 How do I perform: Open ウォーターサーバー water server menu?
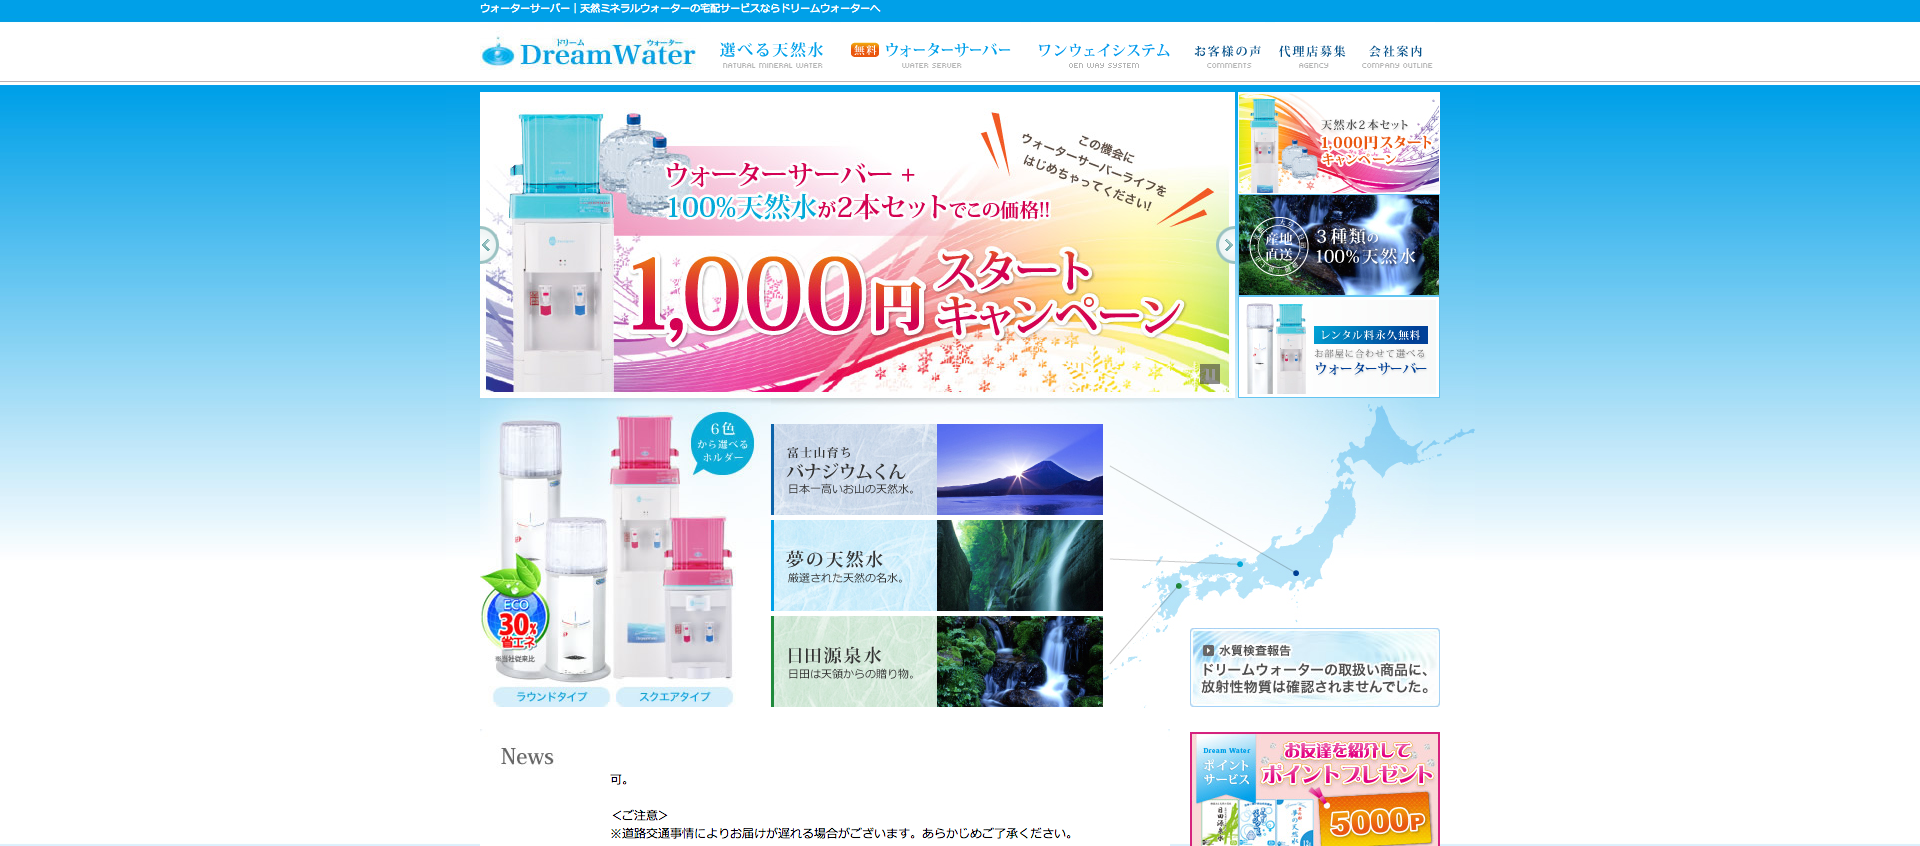tap(931, 54)
